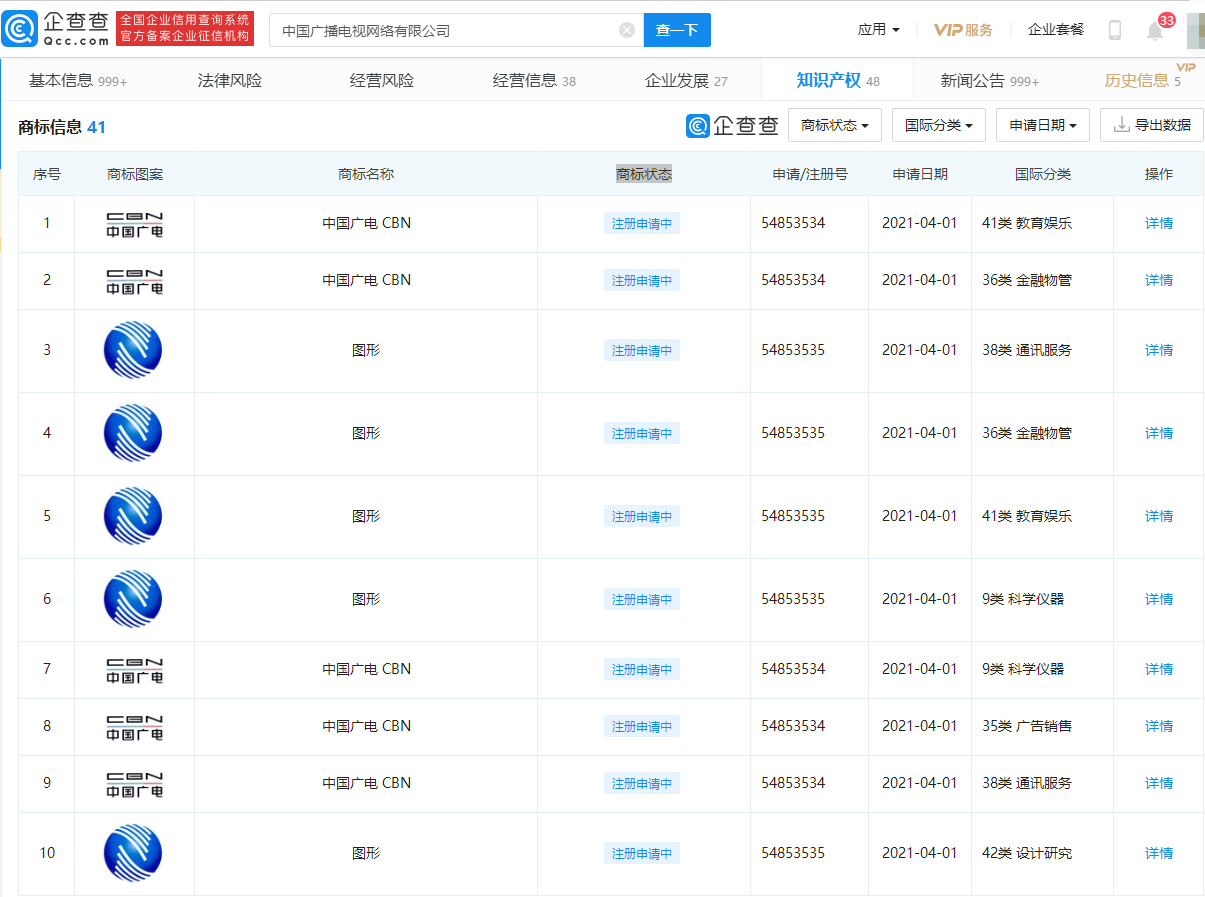Switch to the 经营信息 tab
Viewport: 1205px width, 897px height.
(534, 81)
